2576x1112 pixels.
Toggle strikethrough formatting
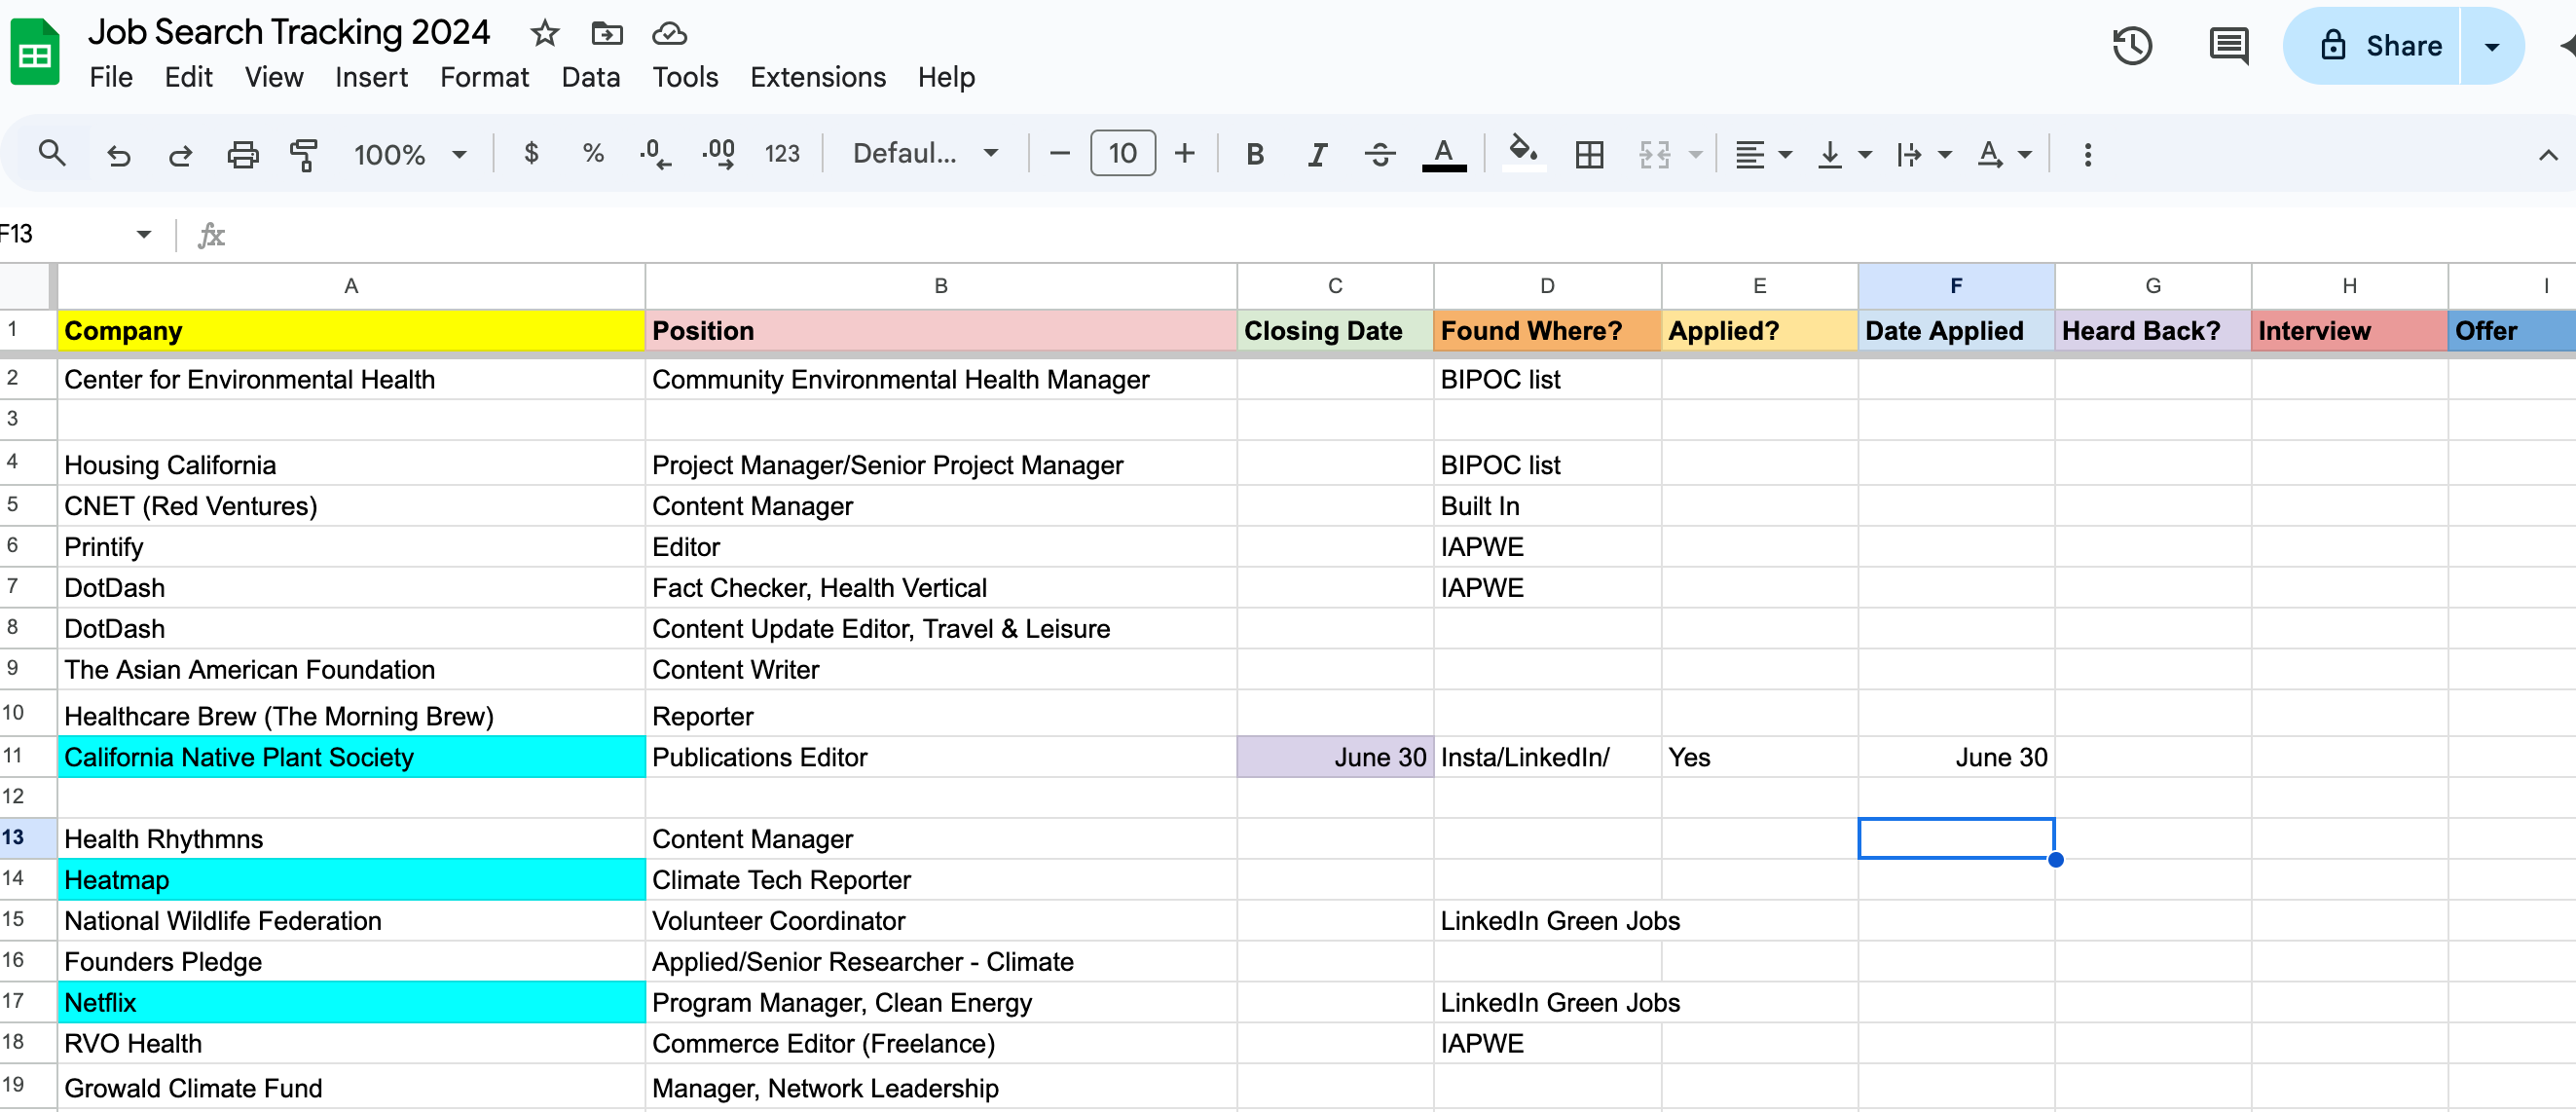click(x=1380, y=155)
